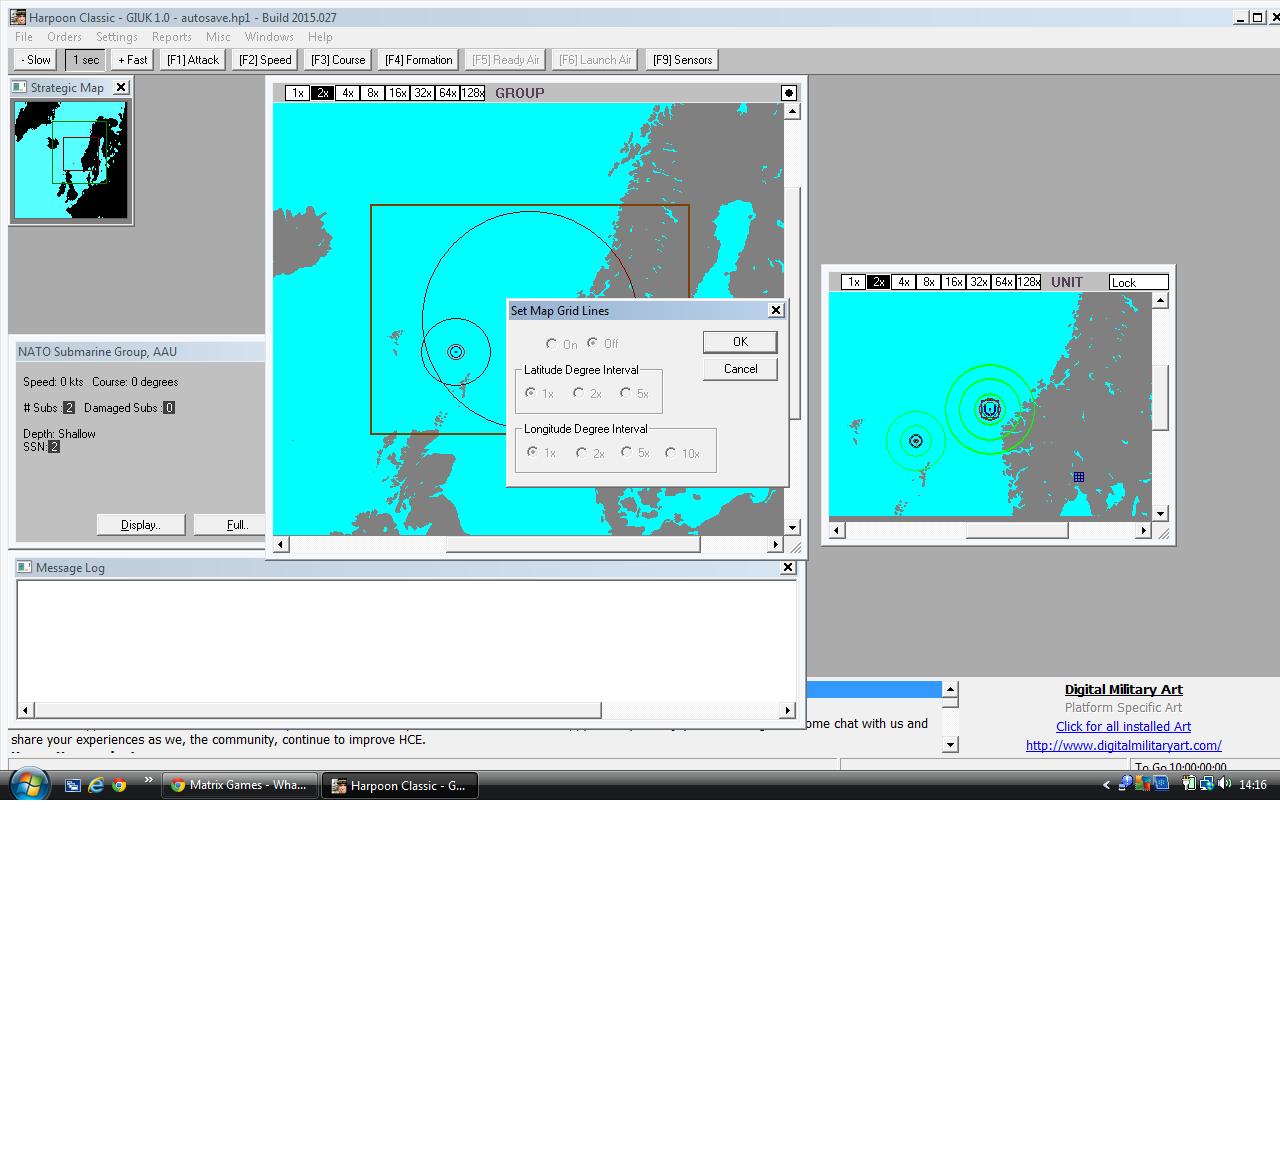This screenshot has height=1164, width=1280.
Task: Click the blue grid base symbol in Unit map
Action: coord(1079,477)
